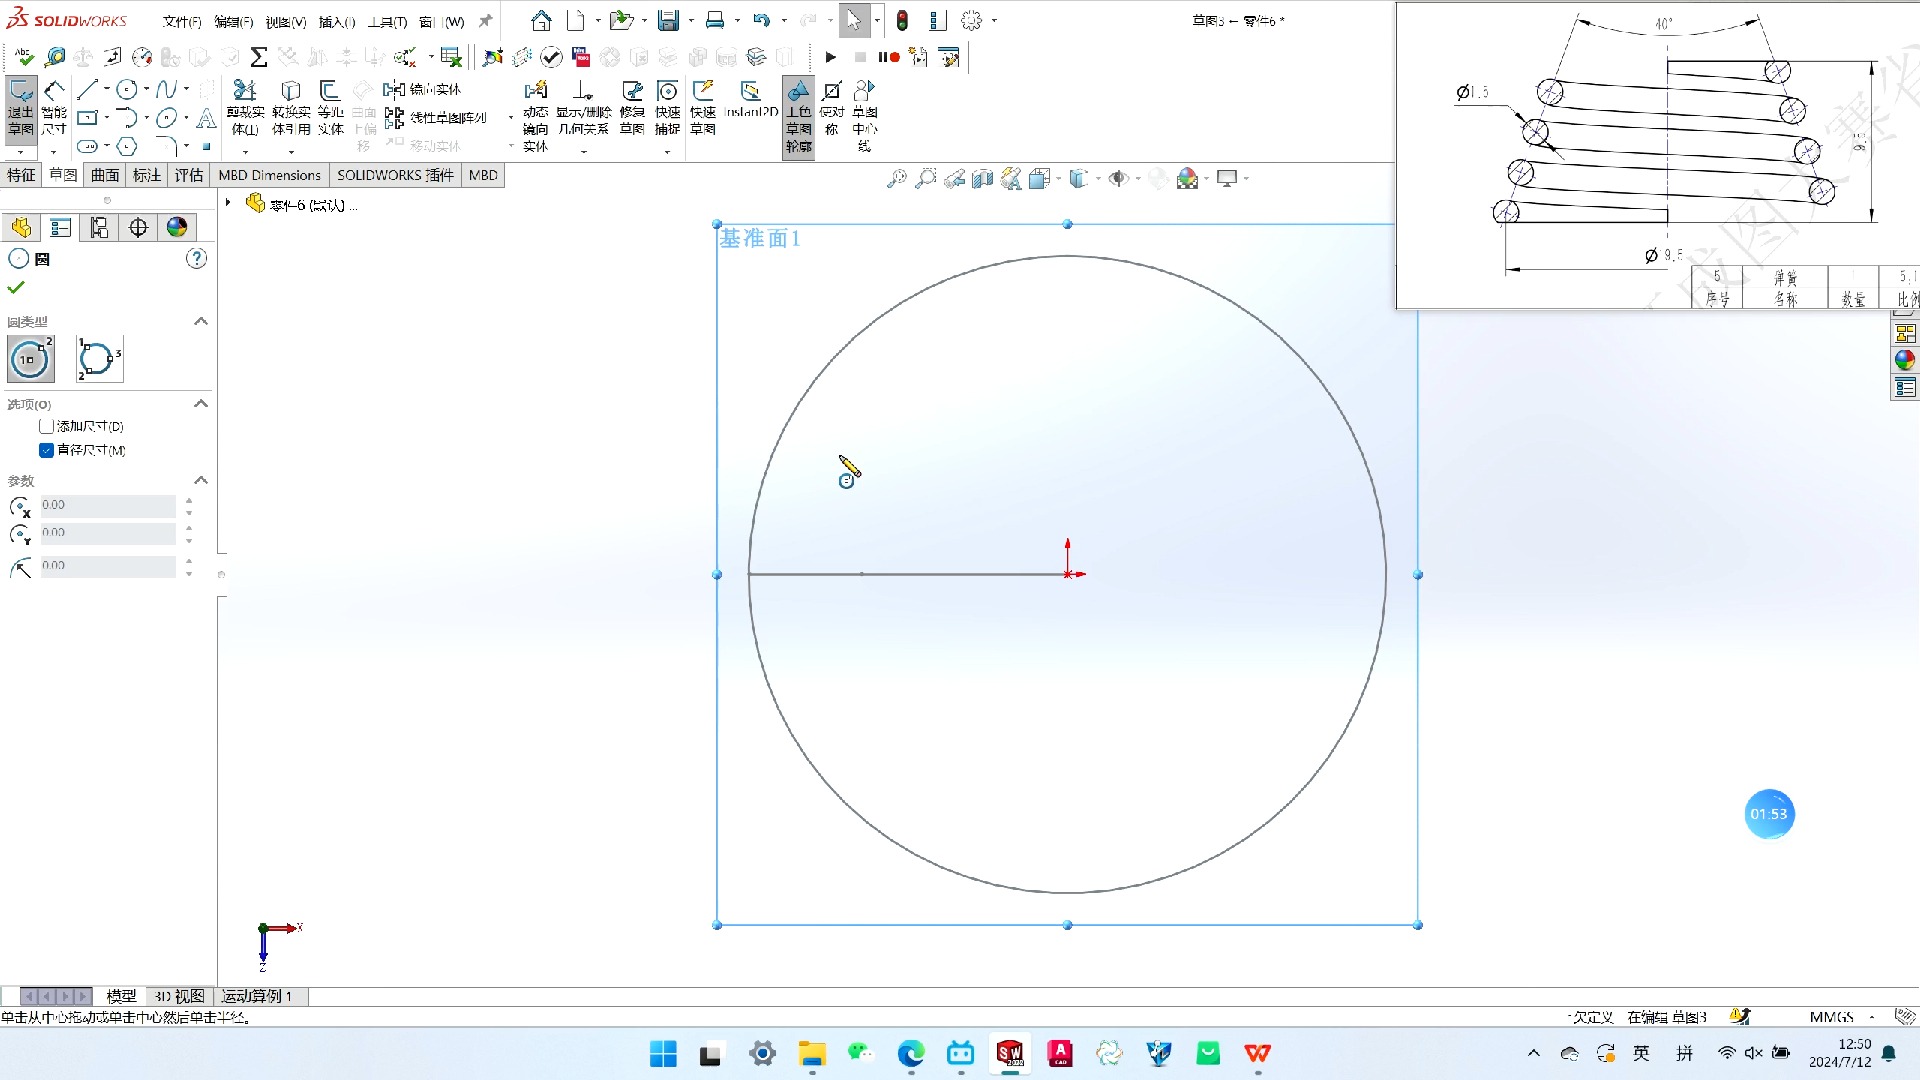
Task: Select the Polygon sketch tool
Action: point(127,147)
